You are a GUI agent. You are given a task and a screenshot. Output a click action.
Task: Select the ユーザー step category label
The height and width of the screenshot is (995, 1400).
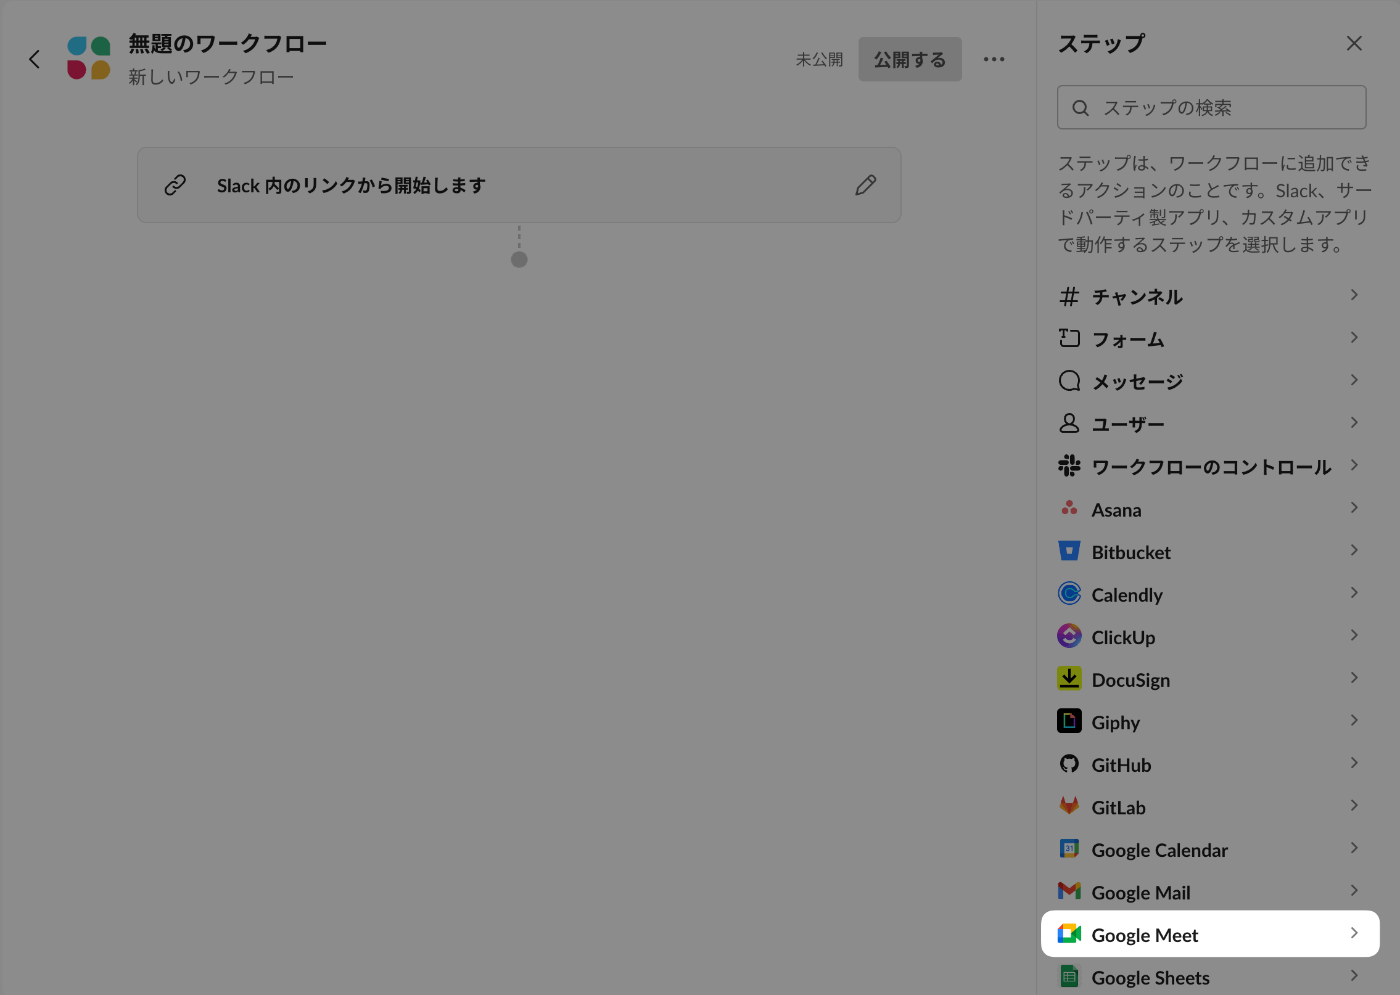[1128, 425]
